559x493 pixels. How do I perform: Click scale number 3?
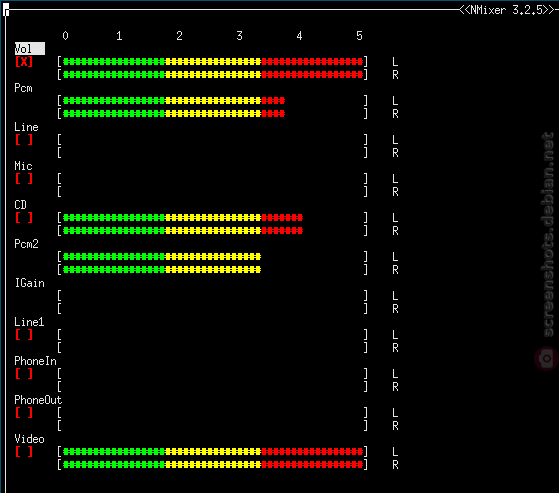click(x=240, y=36)
